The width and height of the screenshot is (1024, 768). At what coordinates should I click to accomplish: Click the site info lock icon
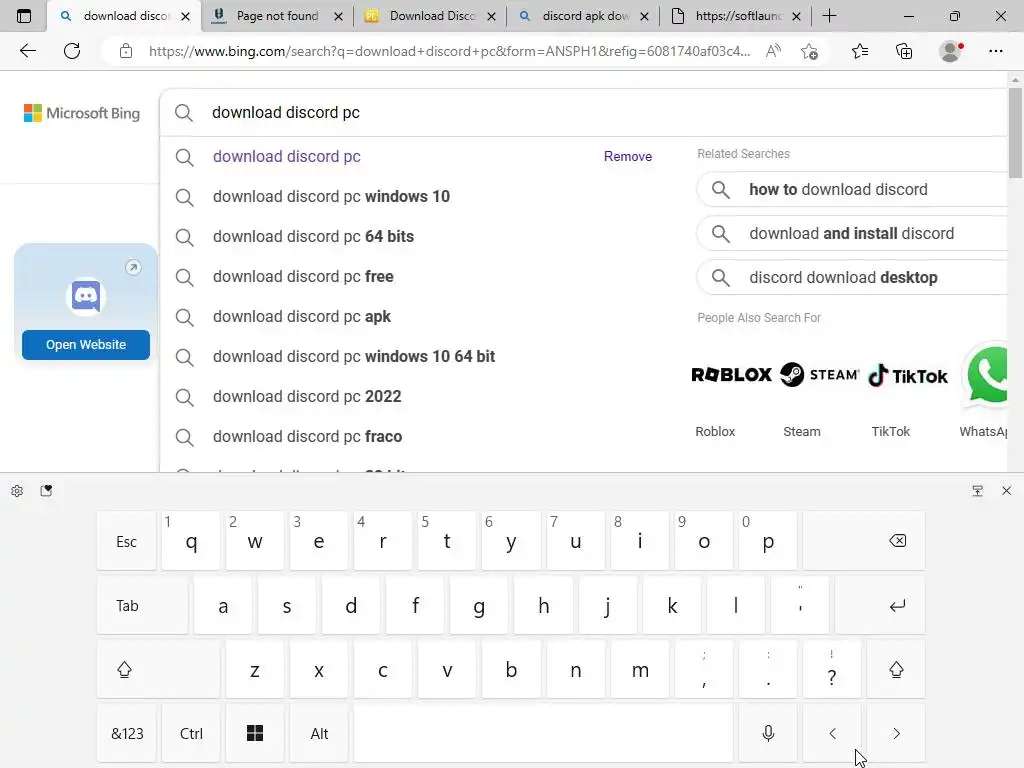point(126,51)
